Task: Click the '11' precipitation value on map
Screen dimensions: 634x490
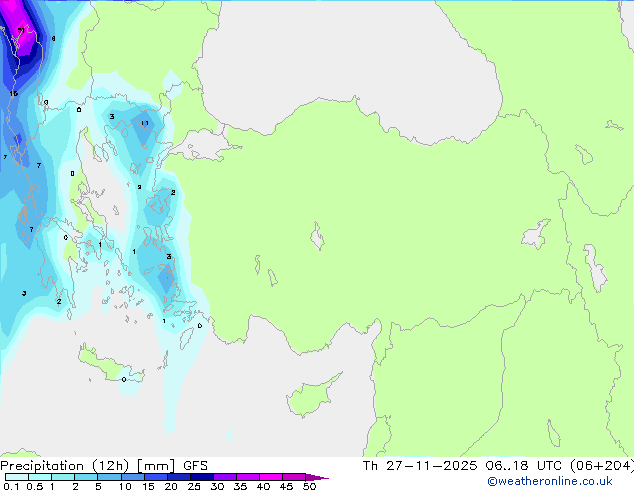Action: (145, 123)
